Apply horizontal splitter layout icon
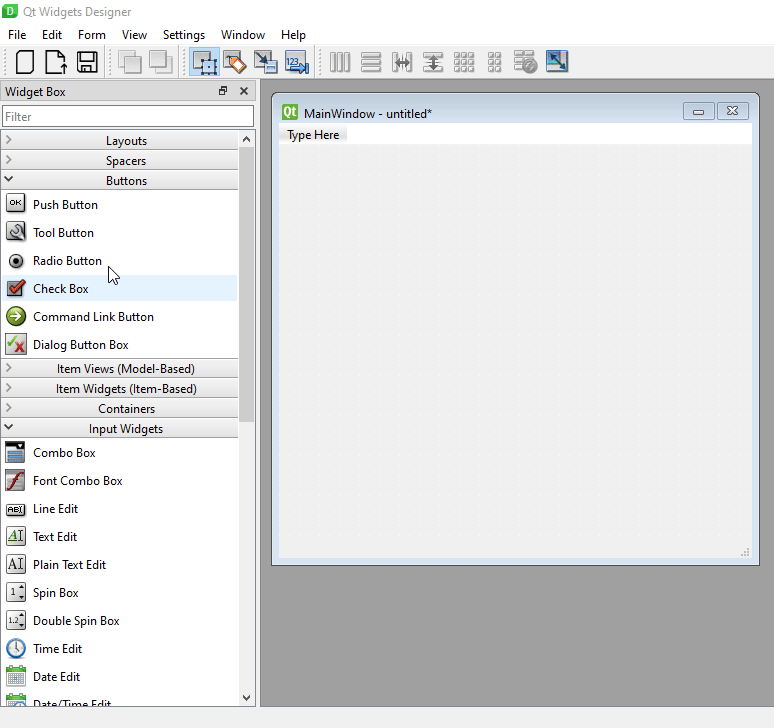 click(402, 62)
